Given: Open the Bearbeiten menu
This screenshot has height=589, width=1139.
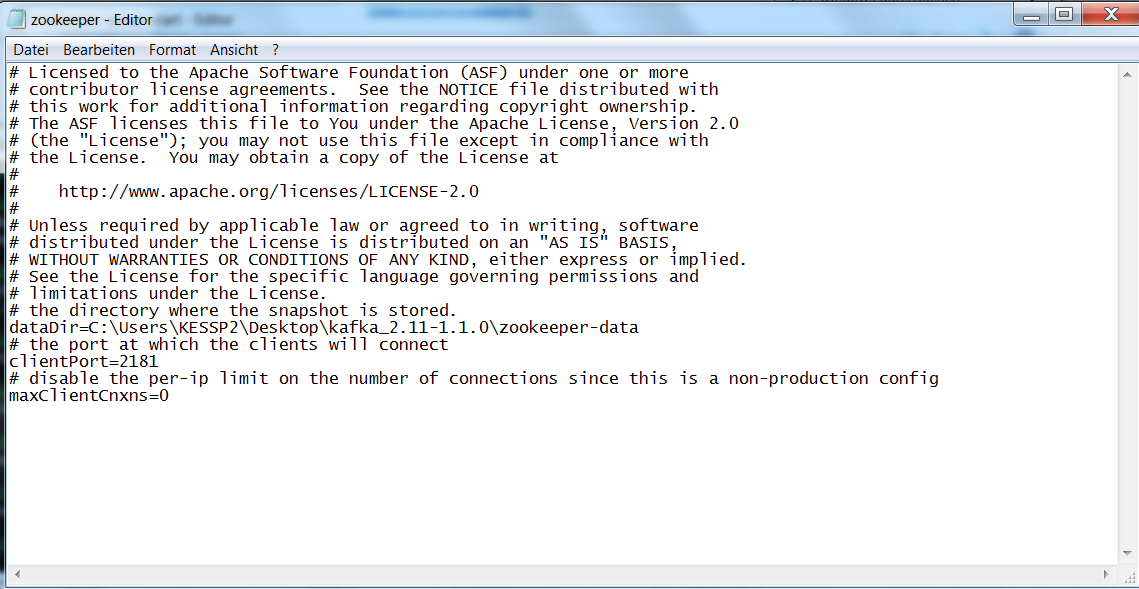Looking at the screenshot, I should click(99, 50).
